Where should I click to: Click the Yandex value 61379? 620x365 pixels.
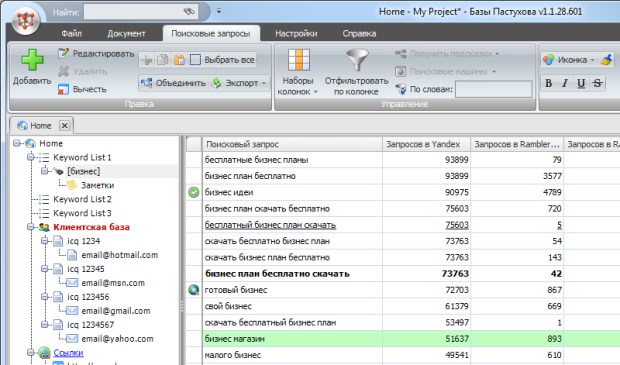457,306
